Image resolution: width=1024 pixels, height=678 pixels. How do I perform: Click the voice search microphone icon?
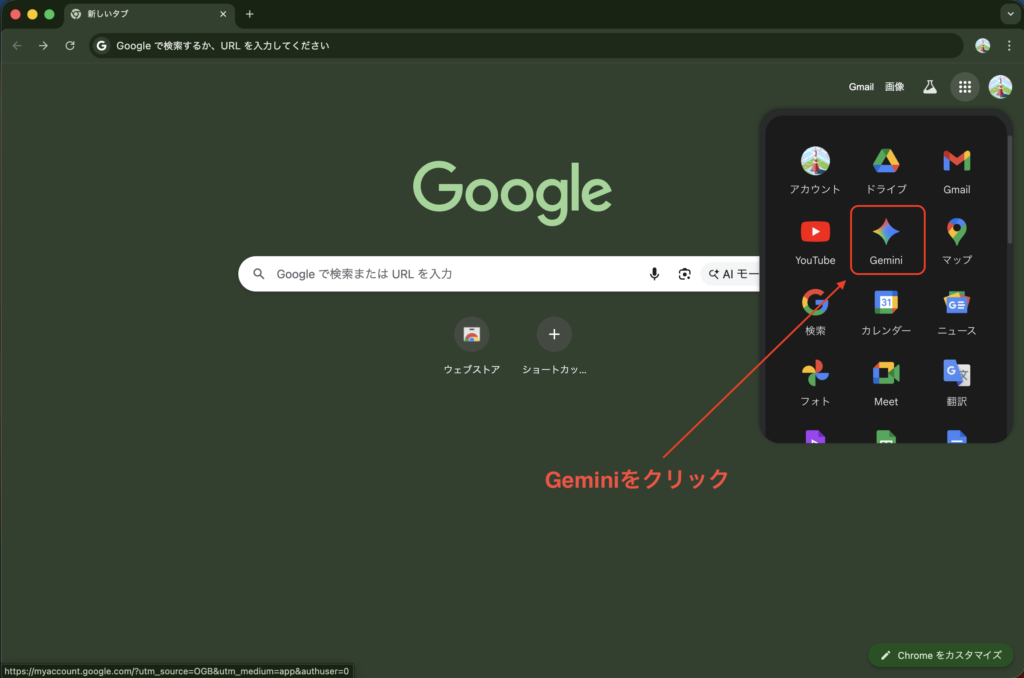pos(654,274)
